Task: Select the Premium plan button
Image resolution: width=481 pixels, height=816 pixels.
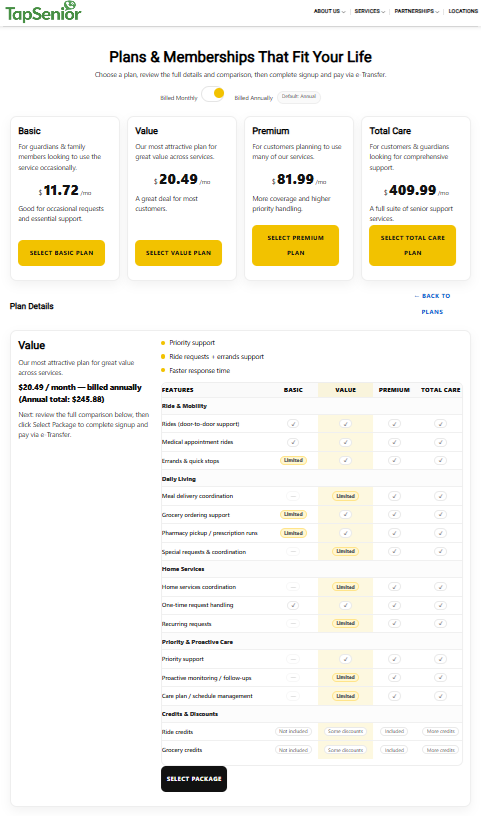Action: point(296,245)
